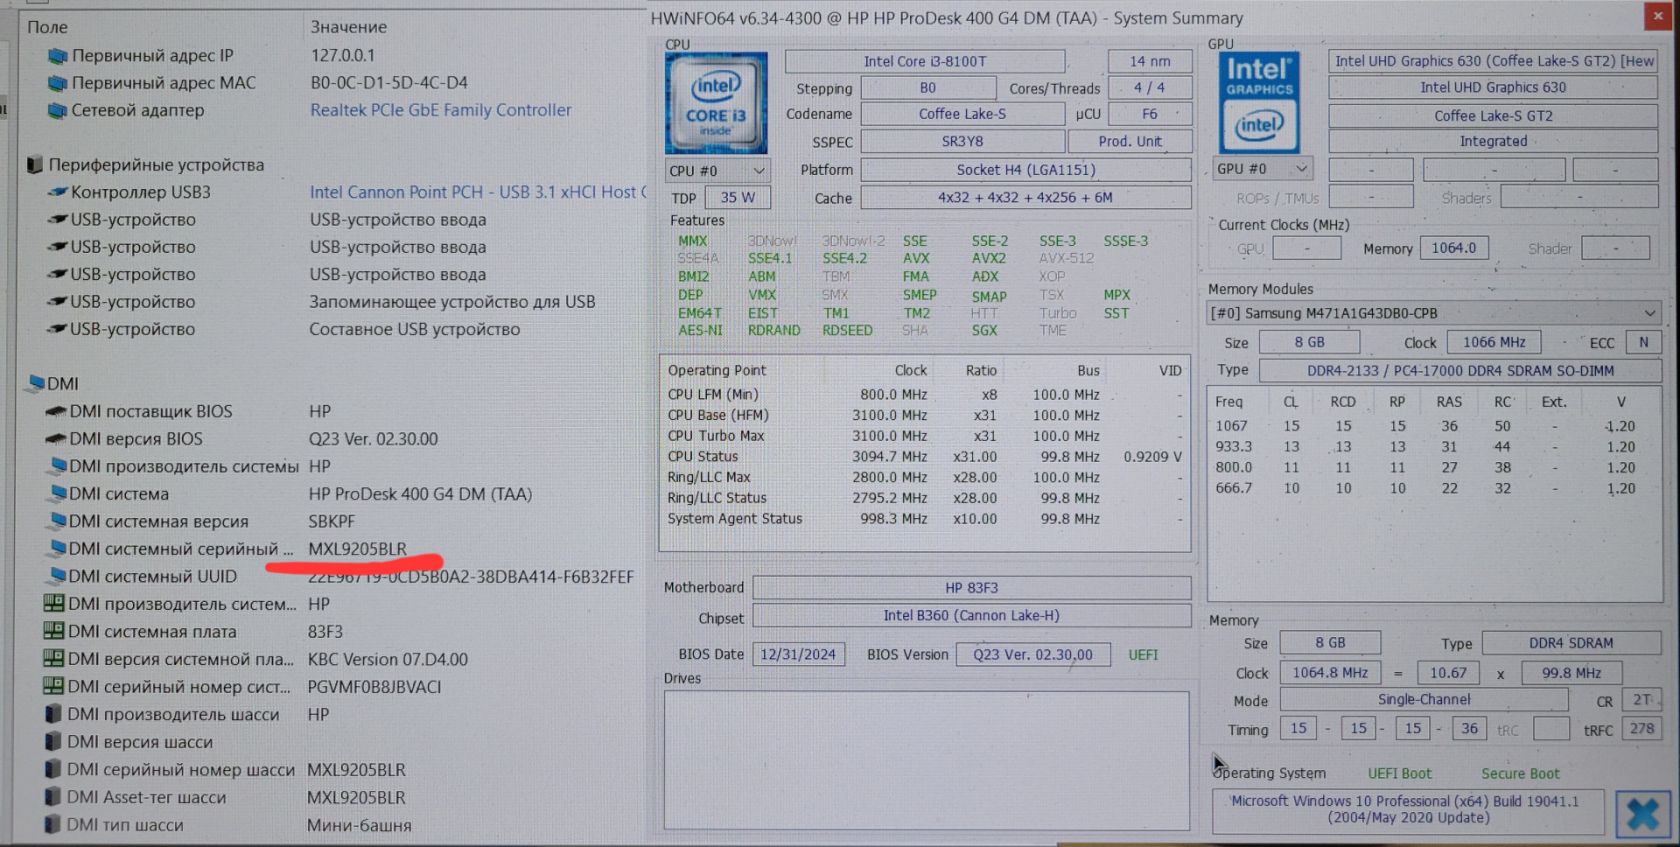Click the CPU Turbo Max row label
The width and height of the screenshot is (1680, 847).
(x=716, y=436)
